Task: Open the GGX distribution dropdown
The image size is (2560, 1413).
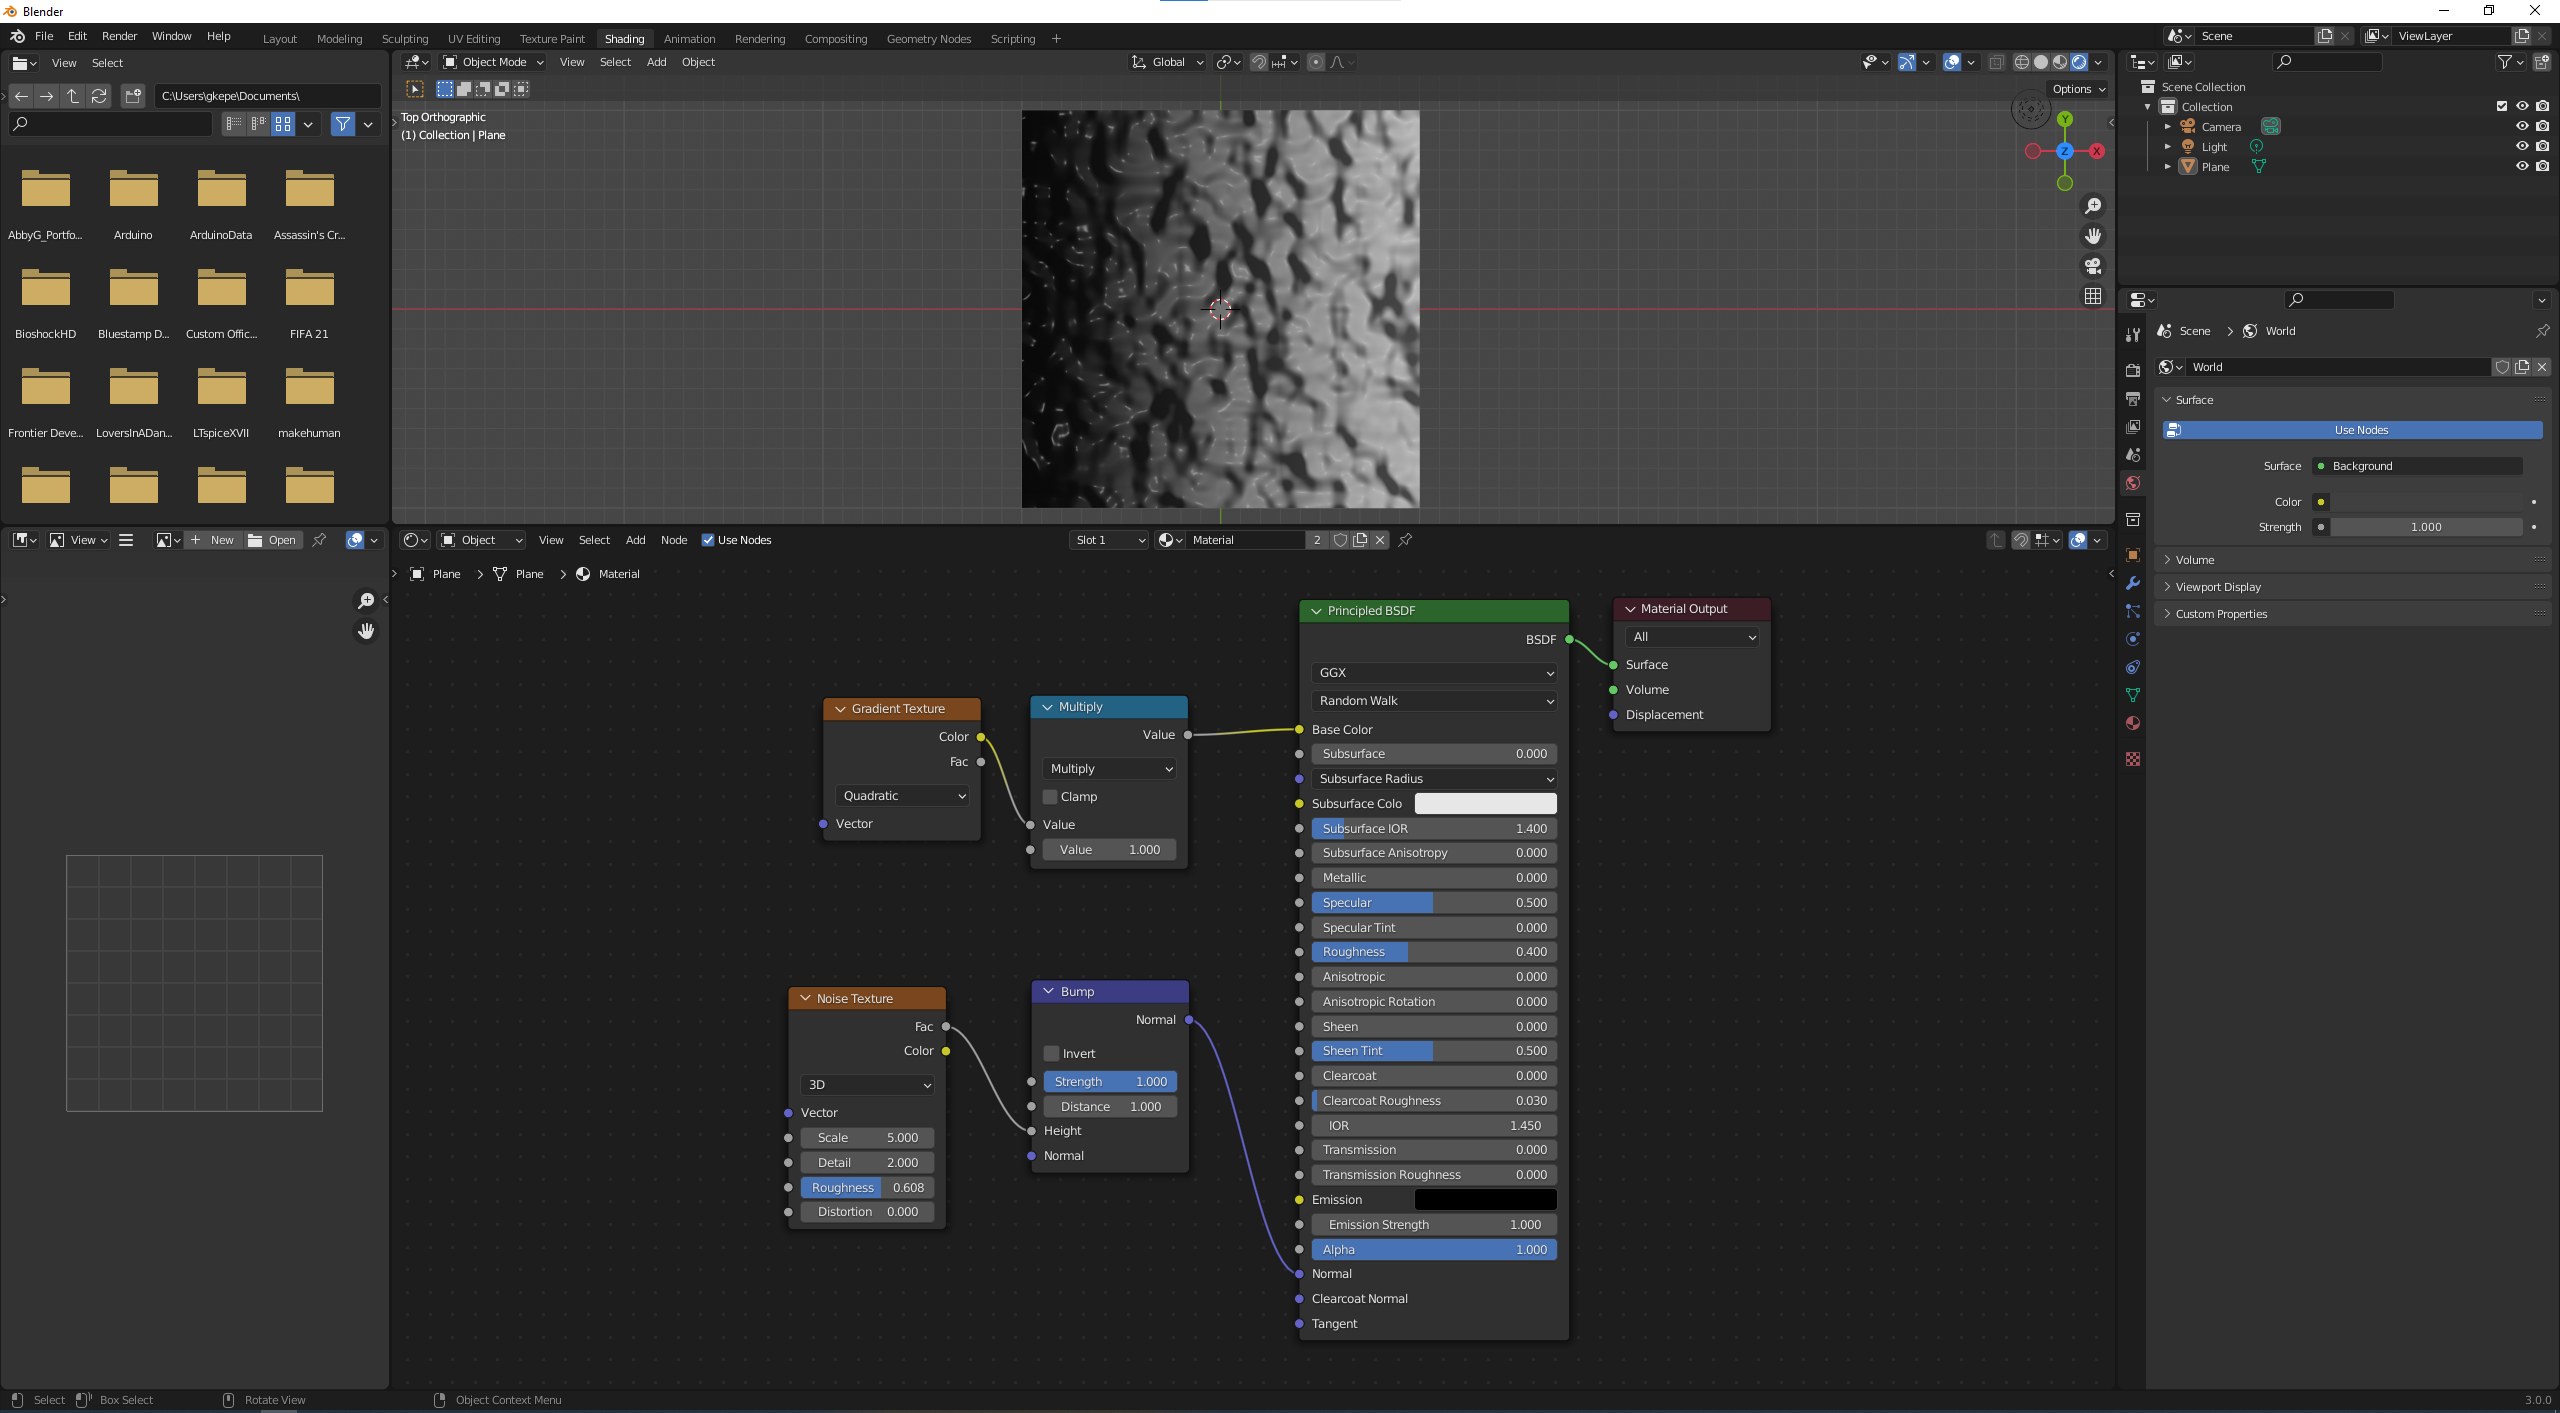Action: click(1433, 673)
